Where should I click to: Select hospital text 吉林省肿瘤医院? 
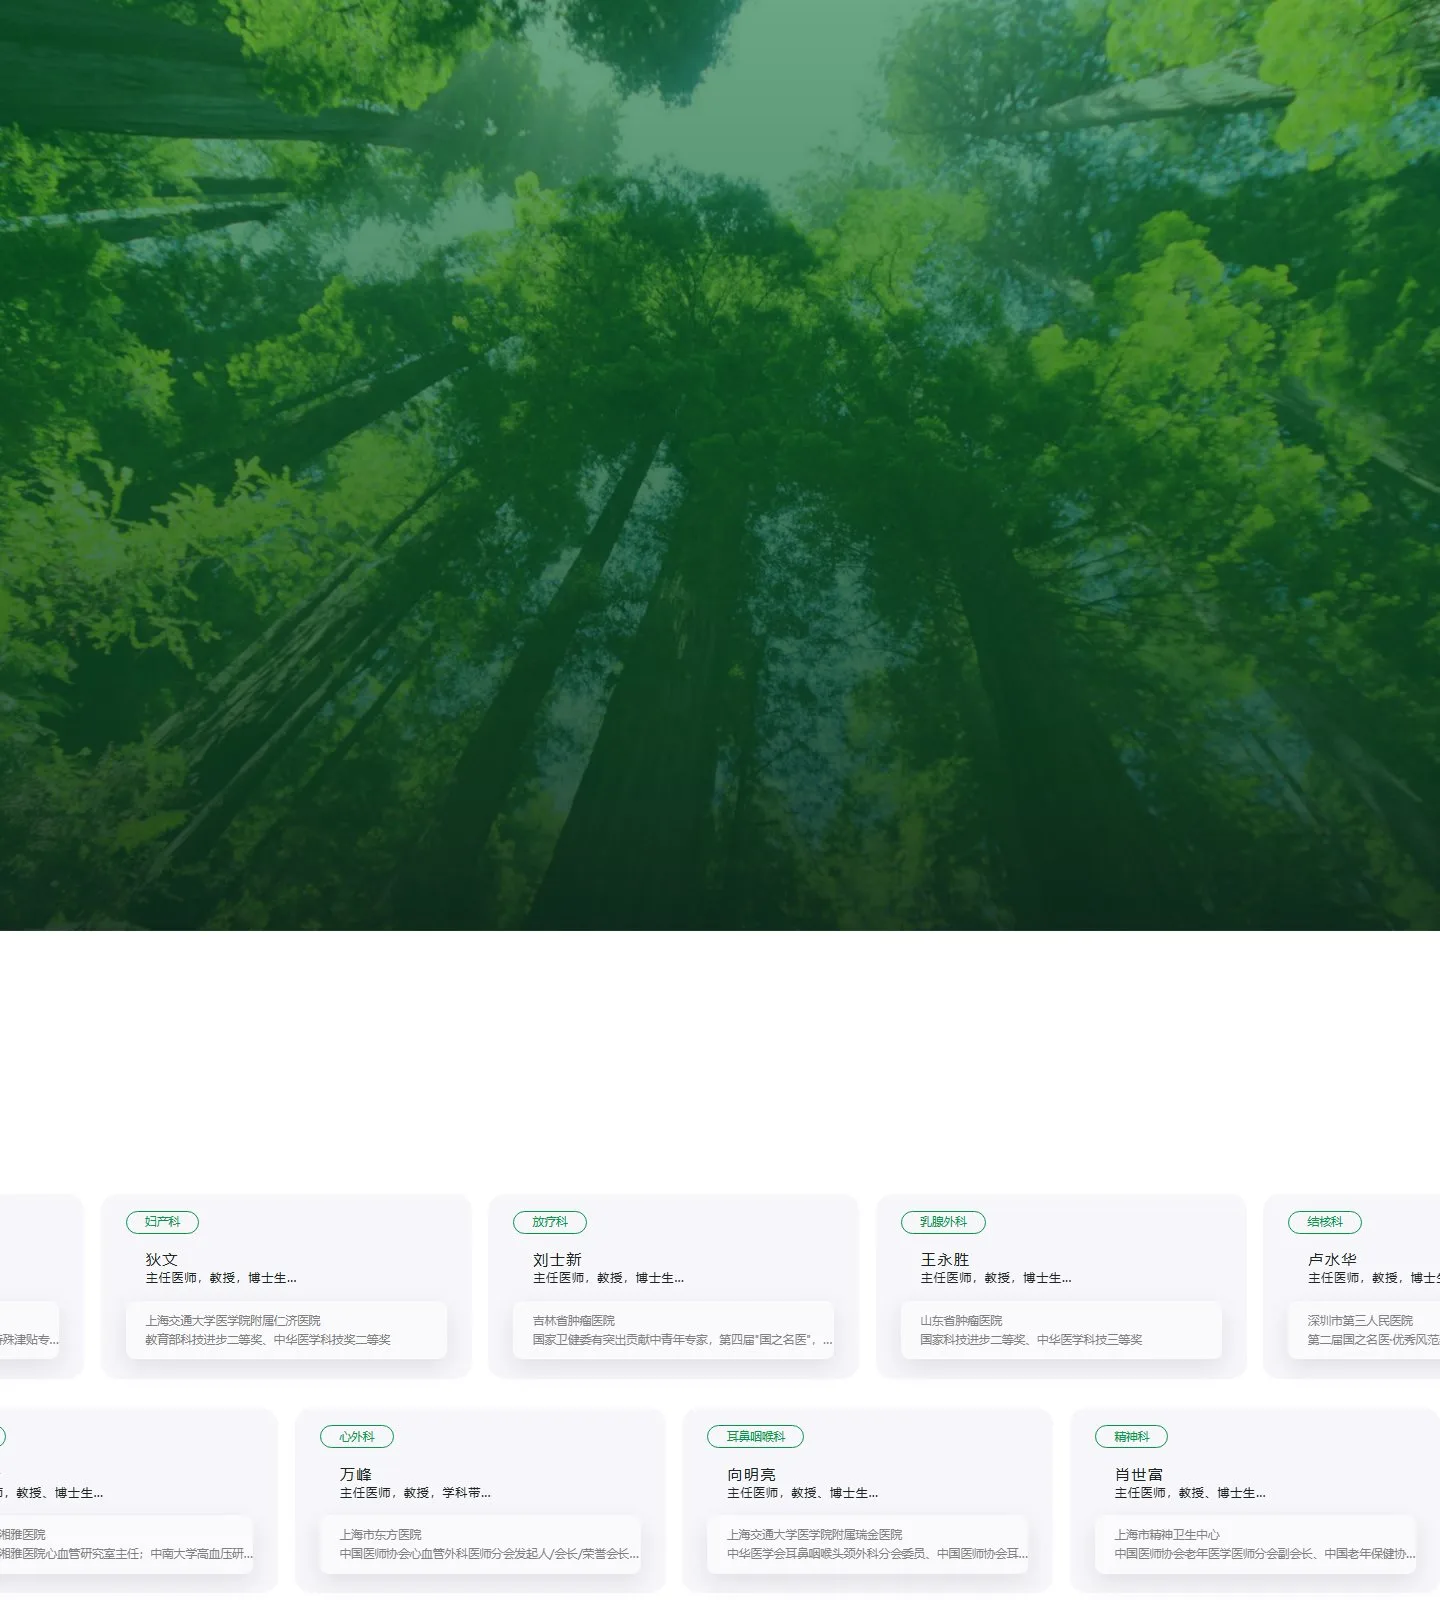click(x=574, y=1321)
